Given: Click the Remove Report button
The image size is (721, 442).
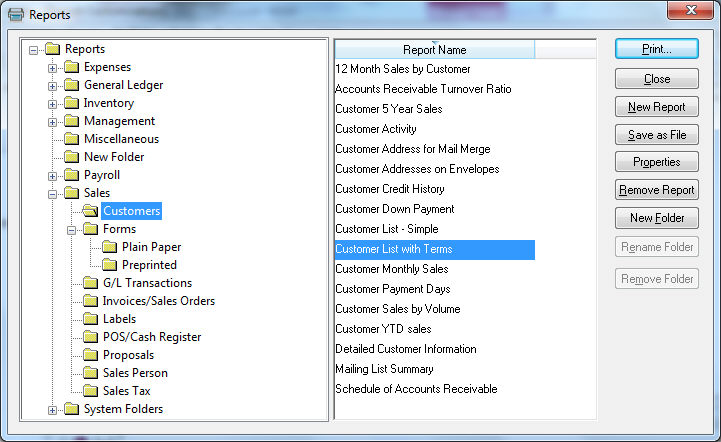Looking at the screenshot, I should pos(656,190).
